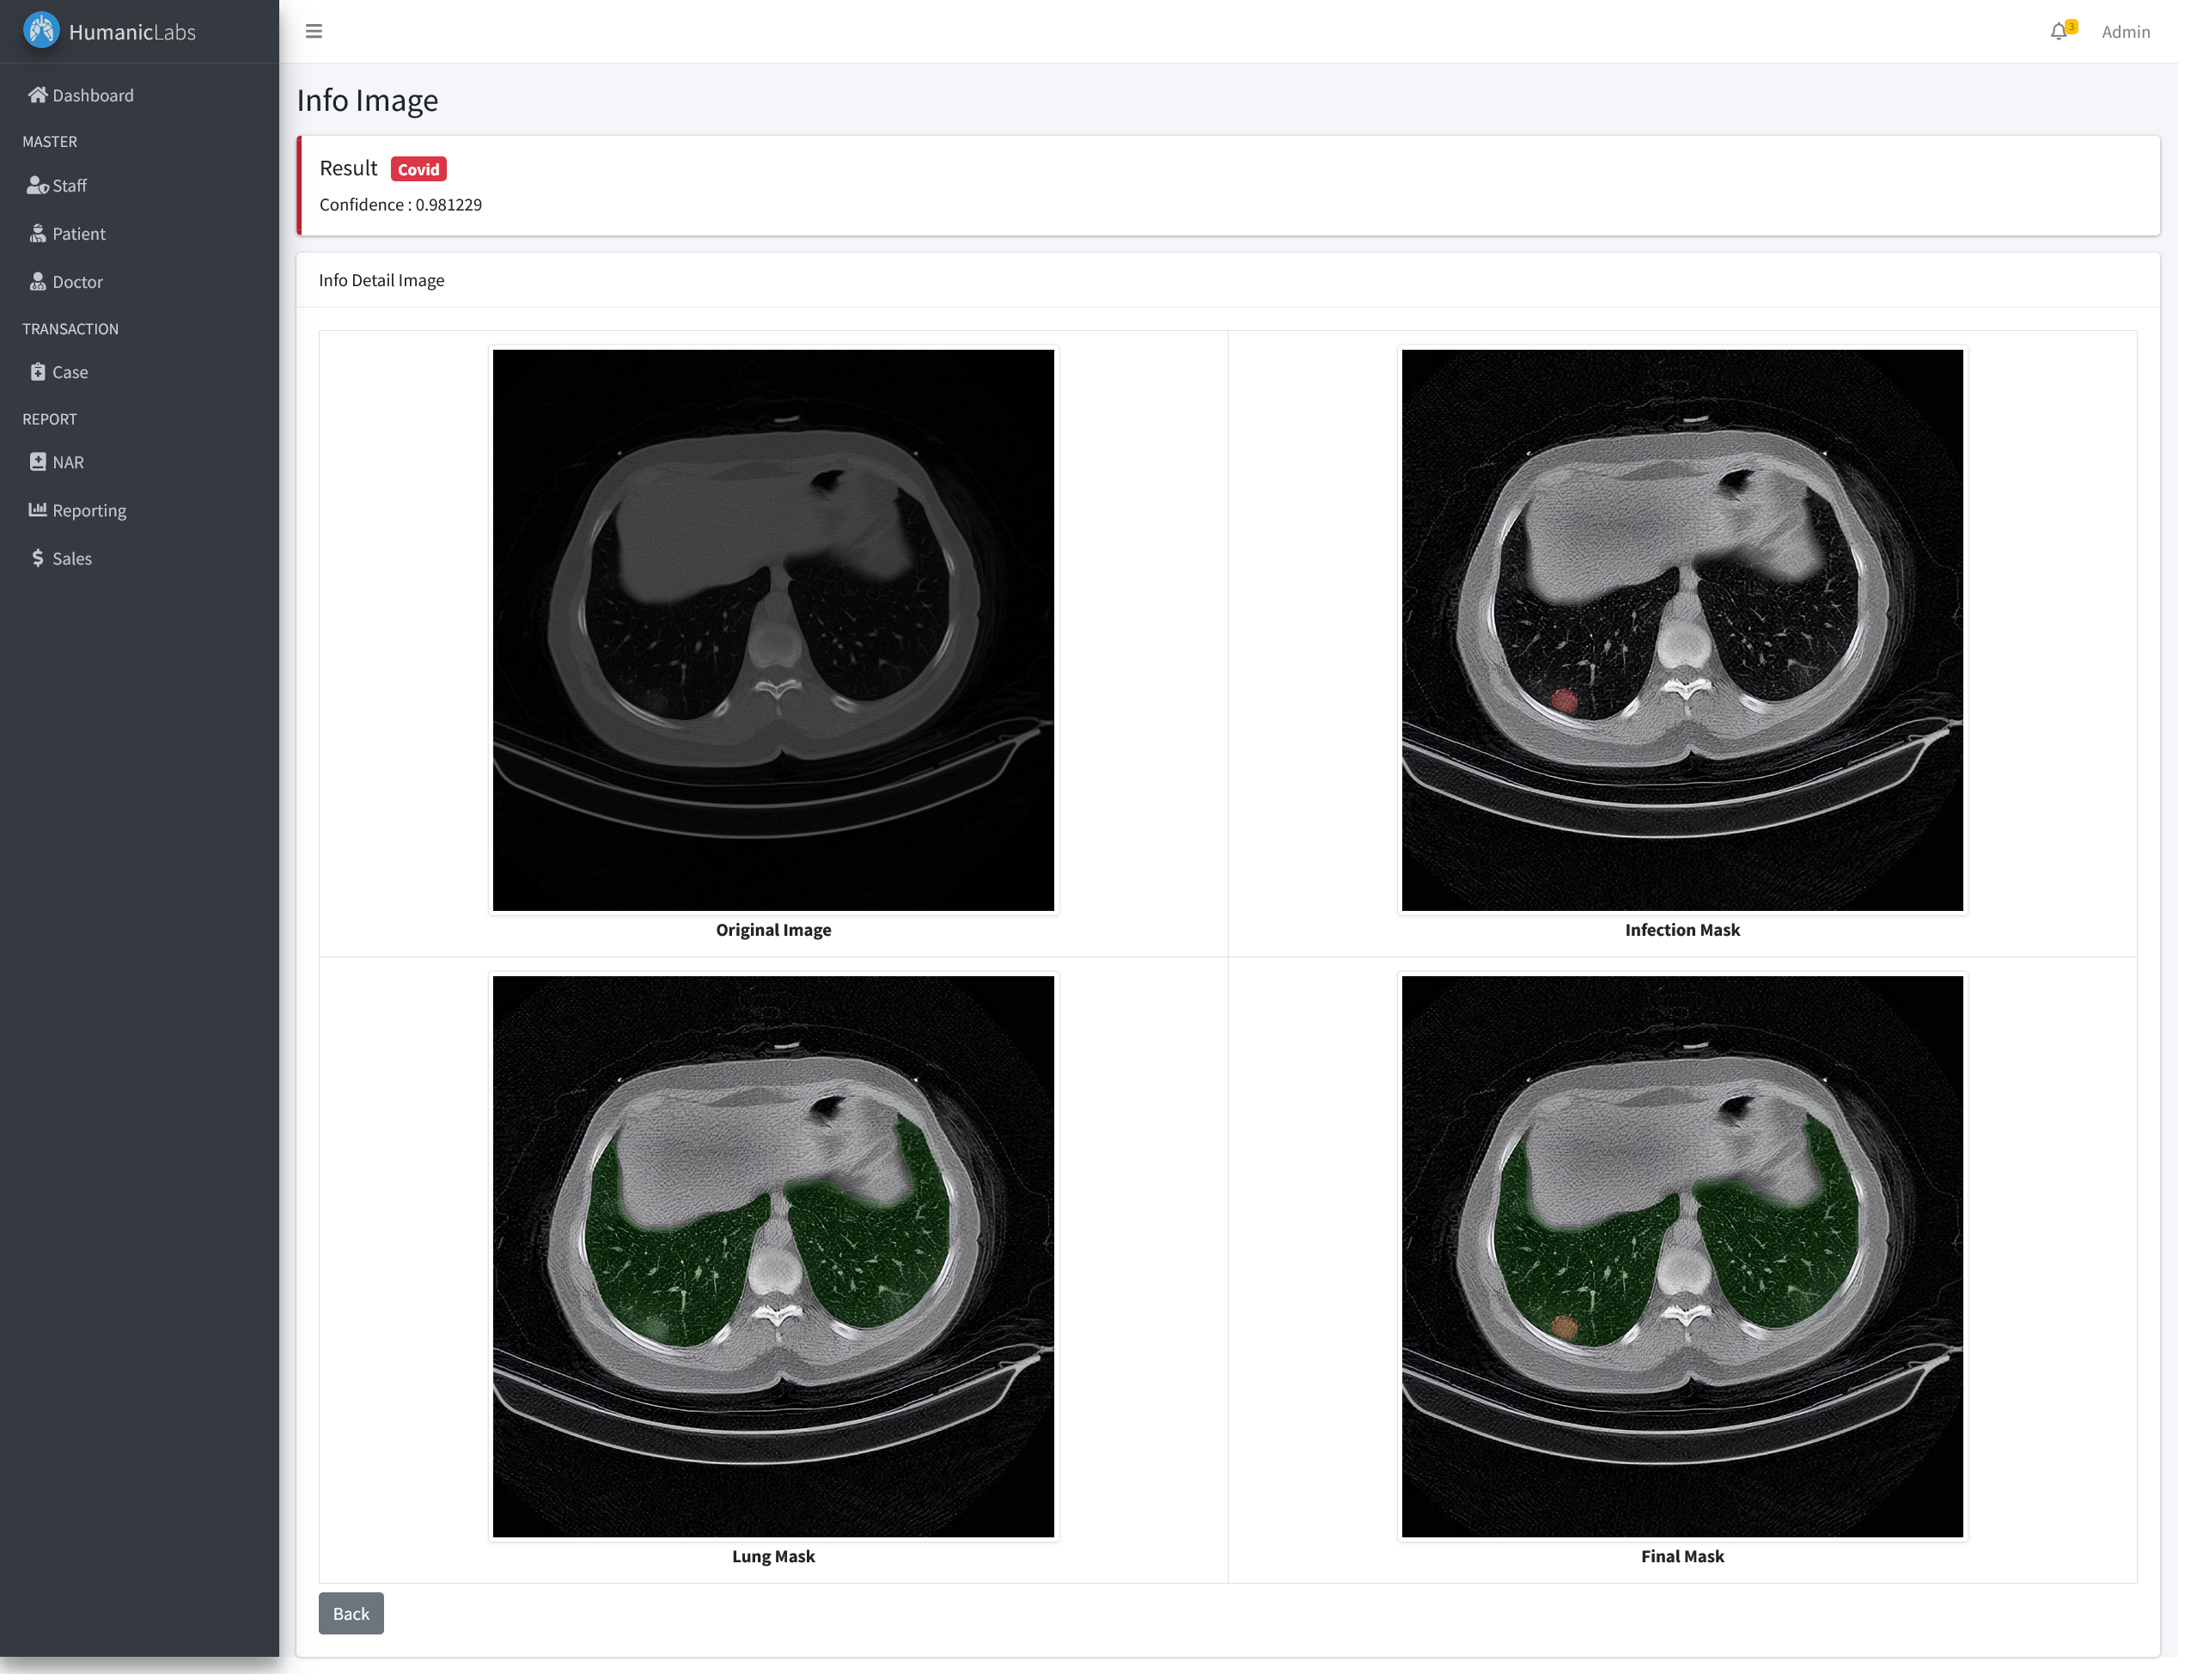The image size is (2185, 1680).
Task: Click the NAR report icon
Action: coord(38,462)
